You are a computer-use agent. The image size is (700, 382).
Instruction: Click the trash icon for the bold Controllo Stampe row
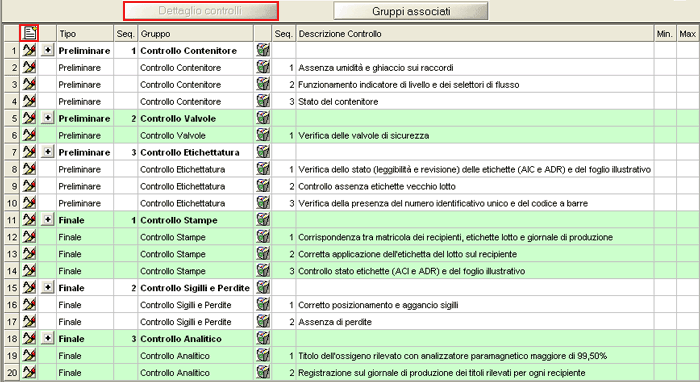tap(263, 220)
